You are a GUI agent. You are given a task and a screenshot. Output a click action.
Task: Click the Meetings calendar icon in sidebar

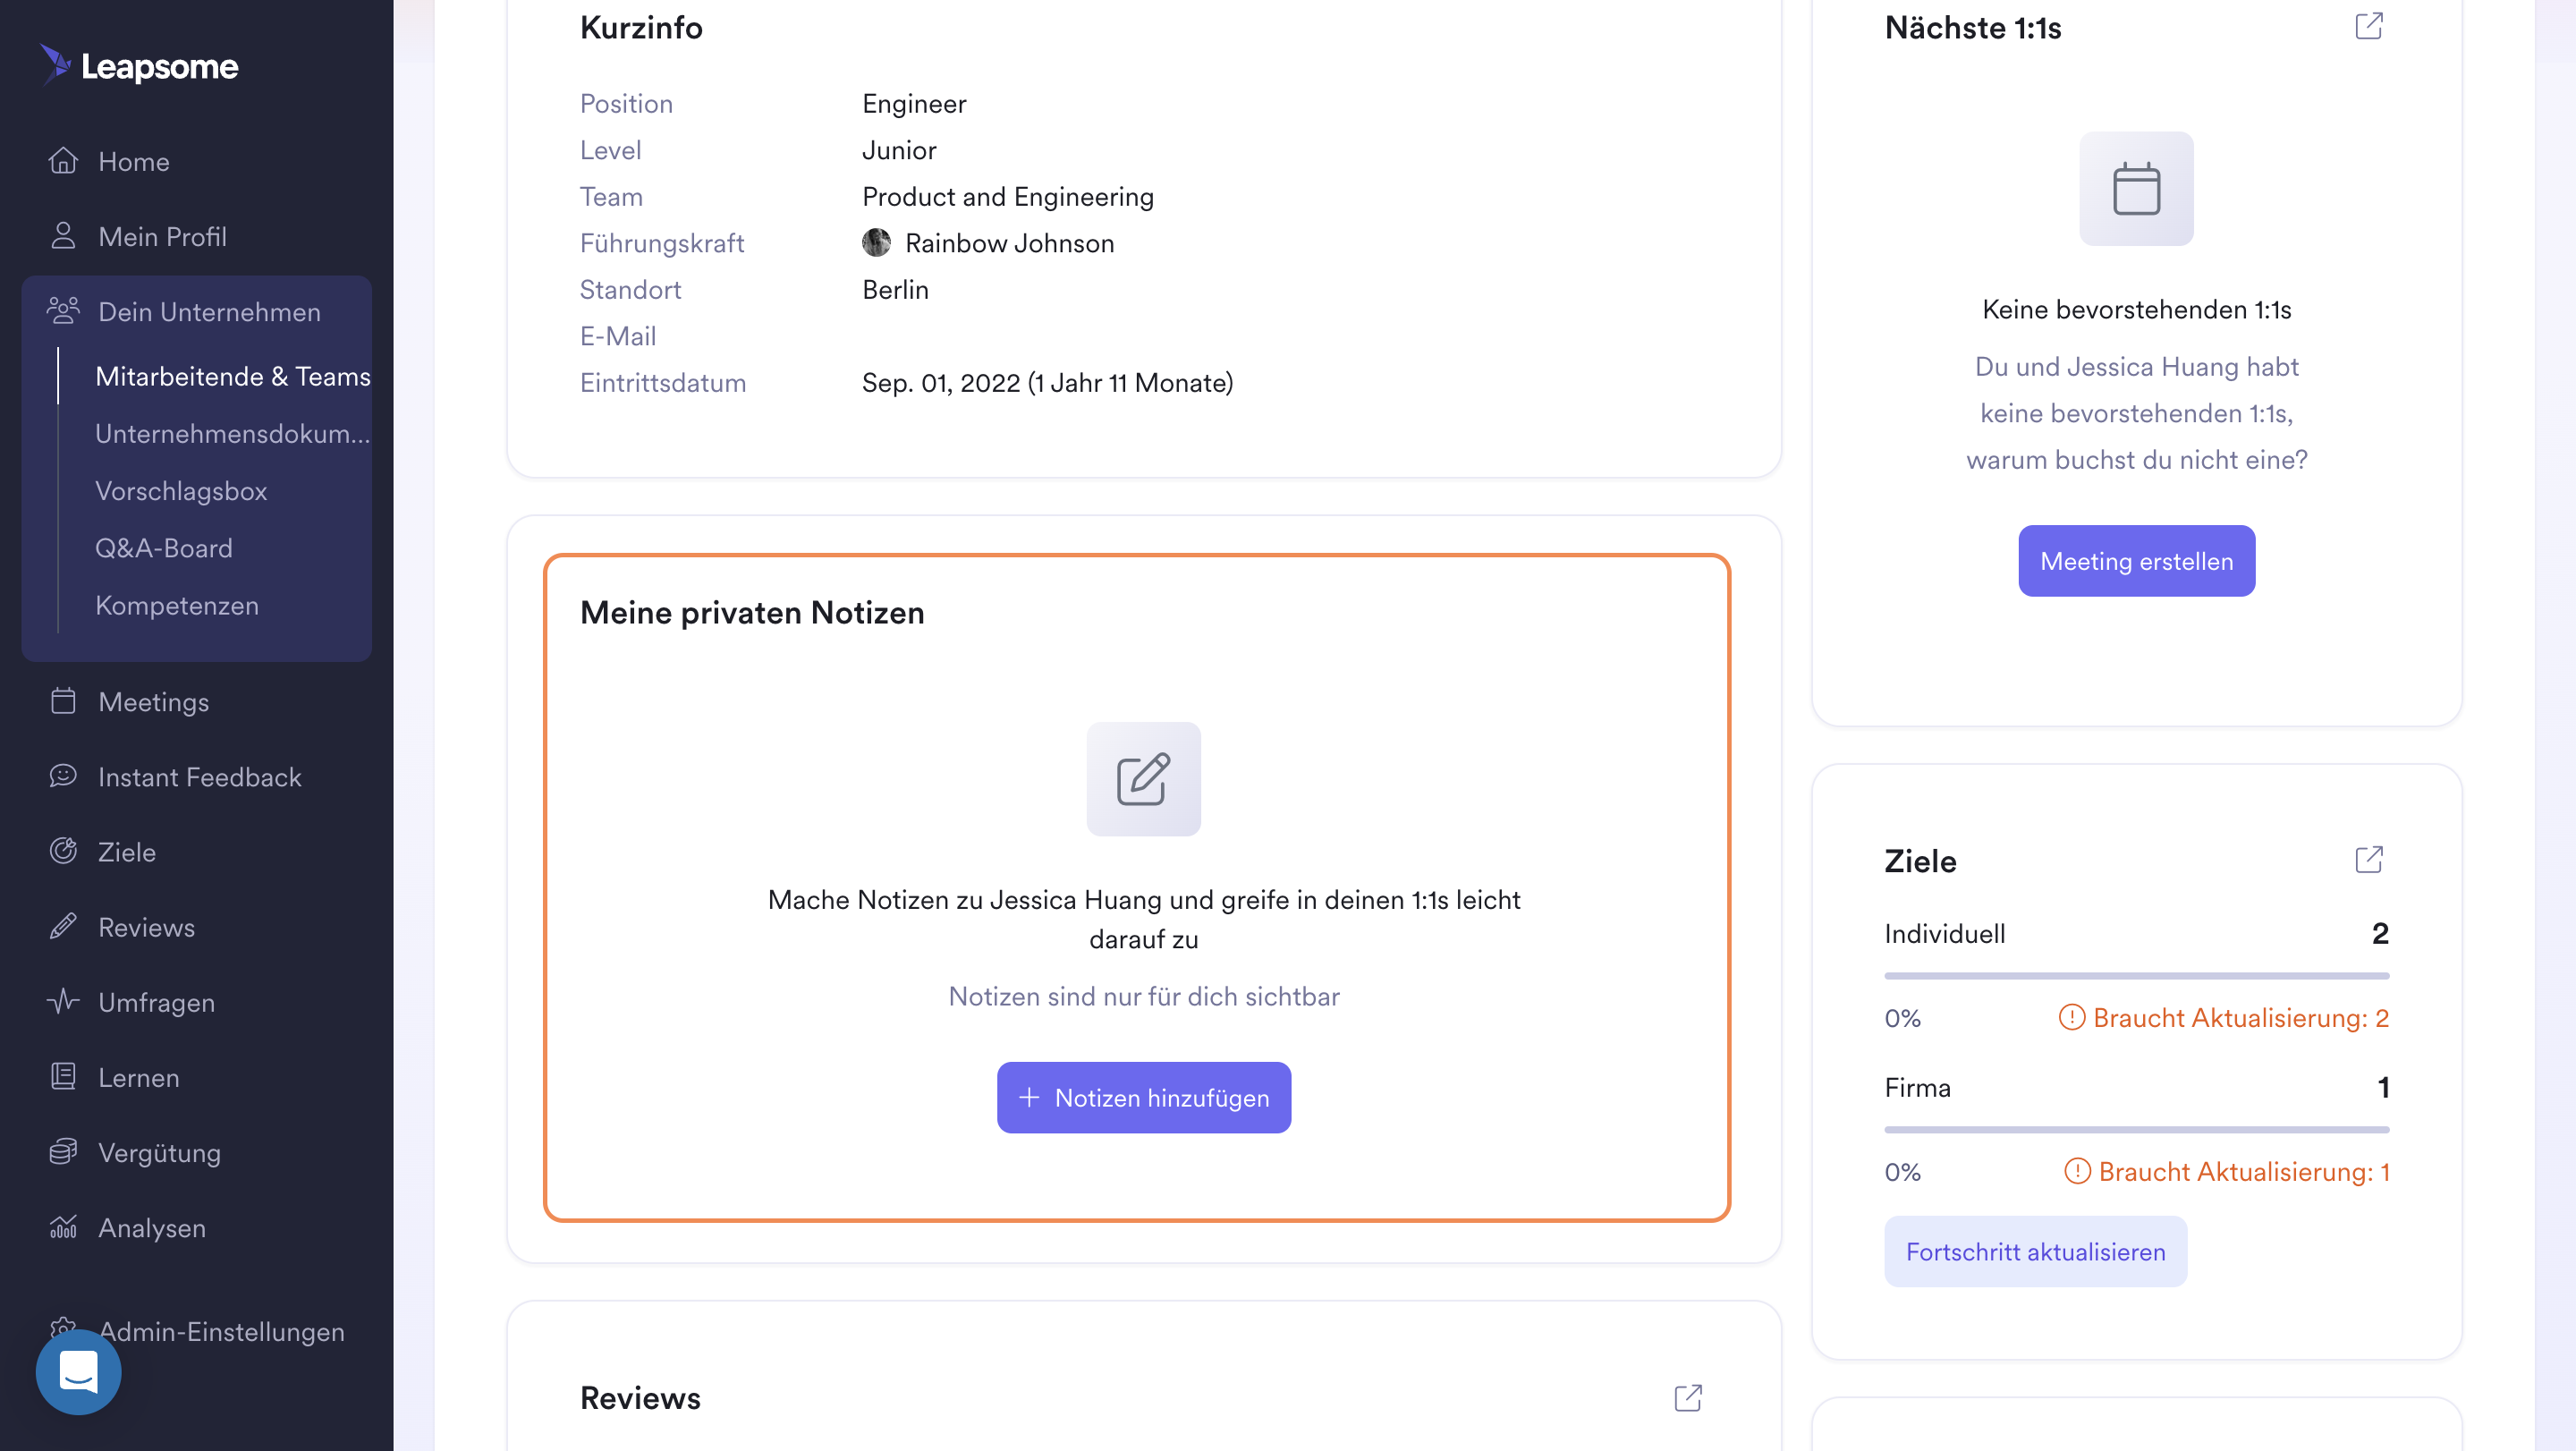(63, 701)
